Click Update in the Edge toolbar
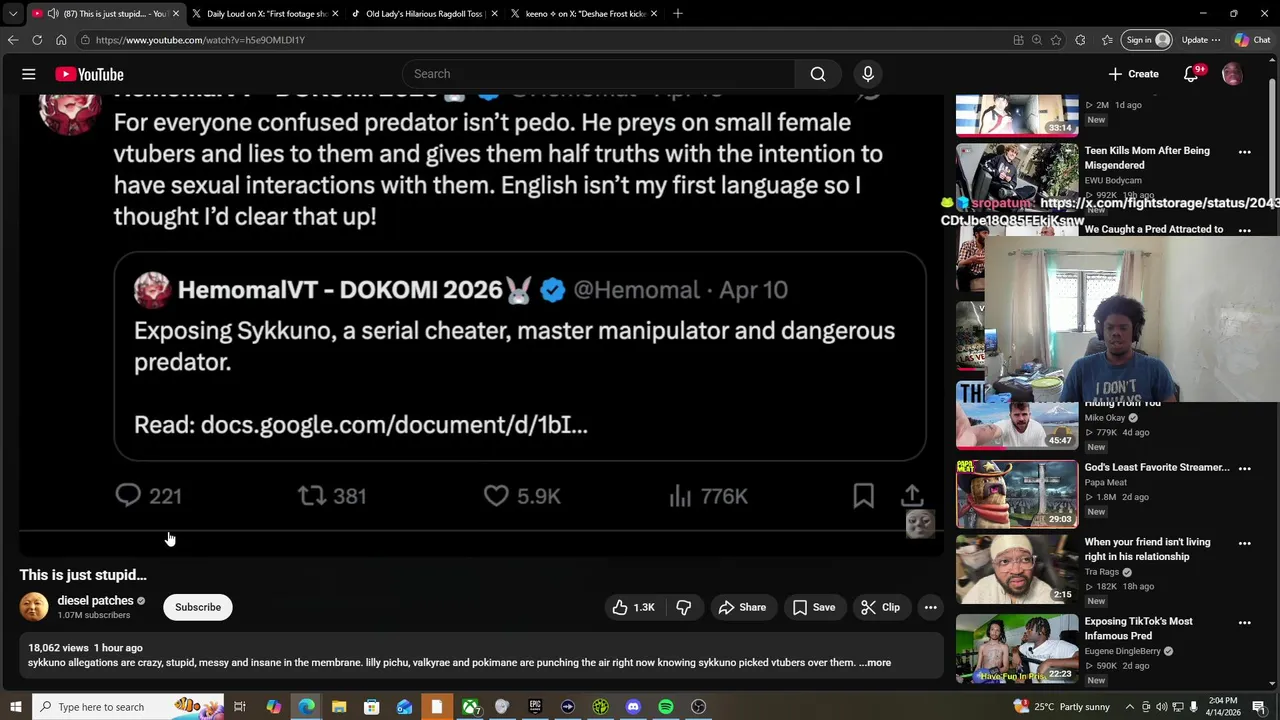Viewport: 1280px width, 720px height. (1194, 40)
